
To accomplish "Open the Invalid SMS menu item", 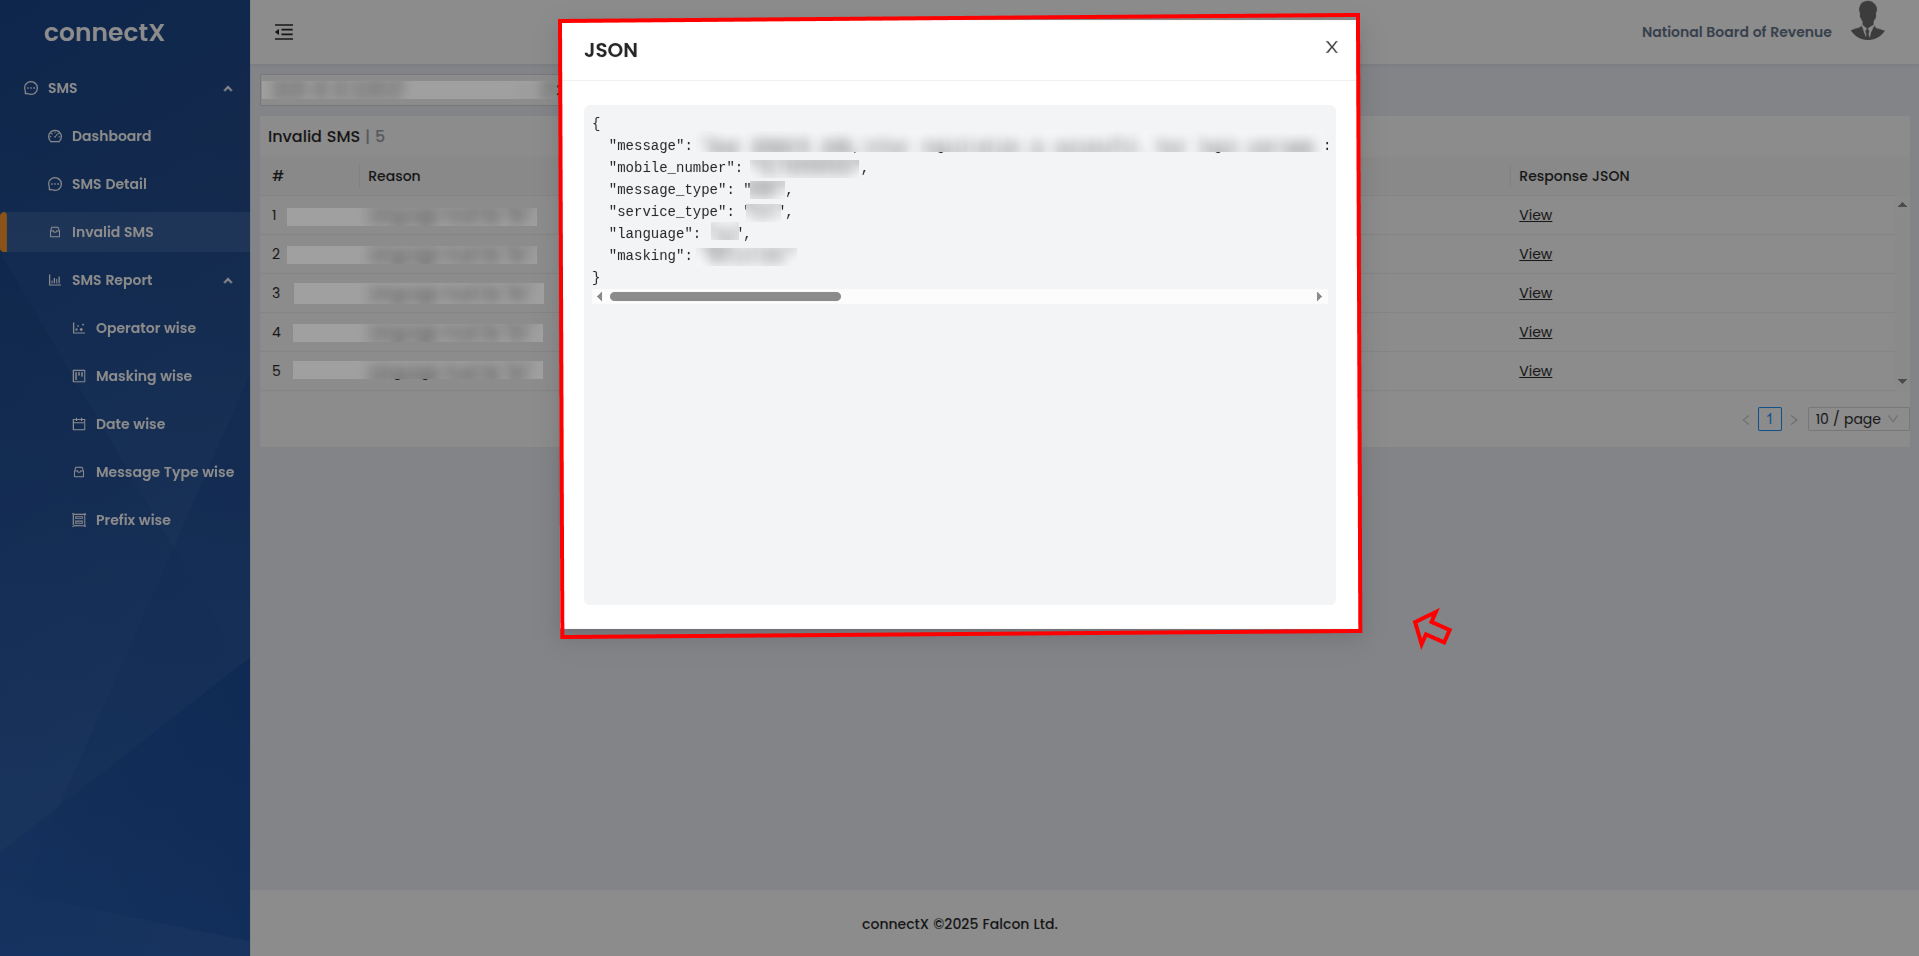I will [x=112, y=232].
